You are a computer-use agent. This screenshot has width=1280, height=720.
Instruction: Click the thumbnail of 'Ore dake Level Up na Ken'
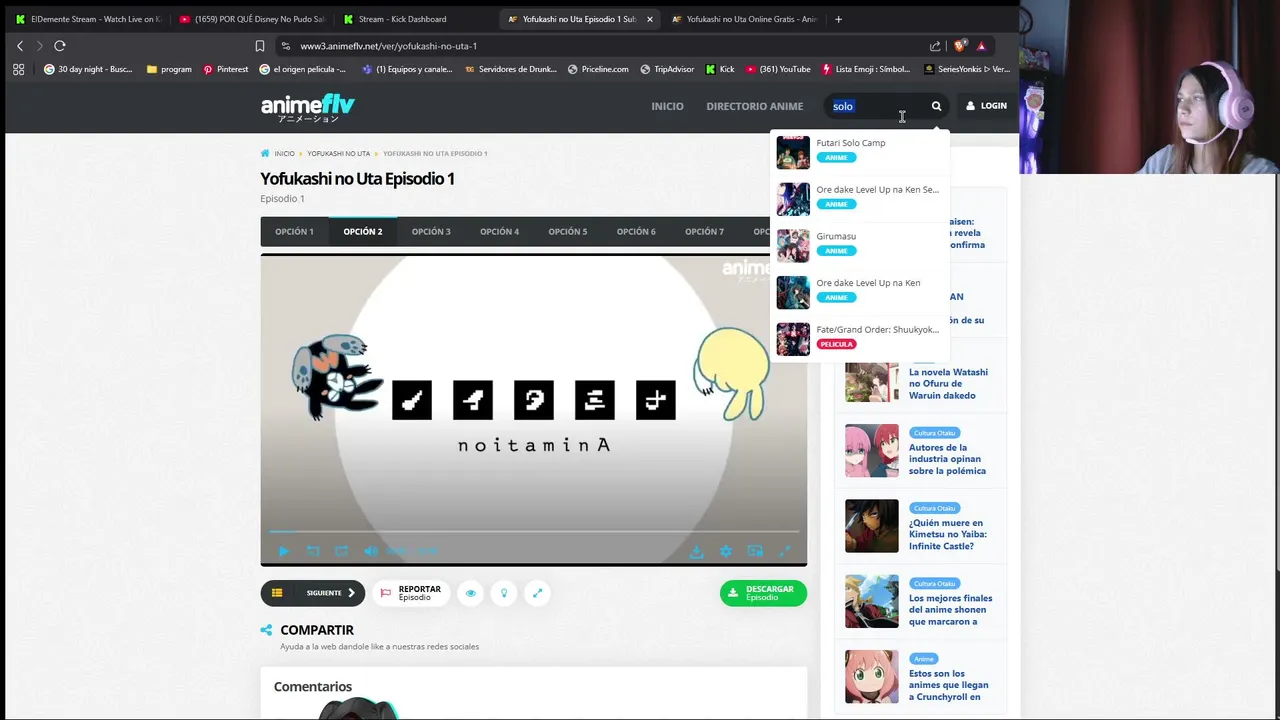coord(793,292)
